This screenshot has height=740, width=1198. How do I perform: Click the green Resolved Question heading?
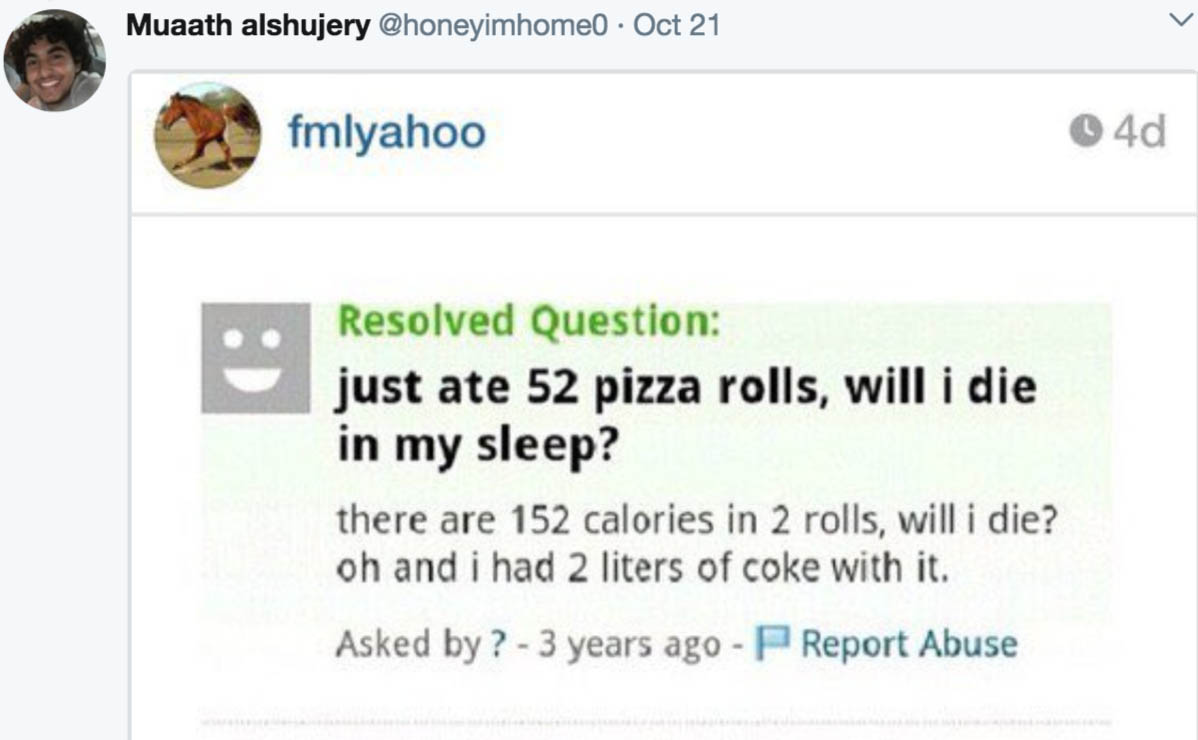tap(529, 321)
